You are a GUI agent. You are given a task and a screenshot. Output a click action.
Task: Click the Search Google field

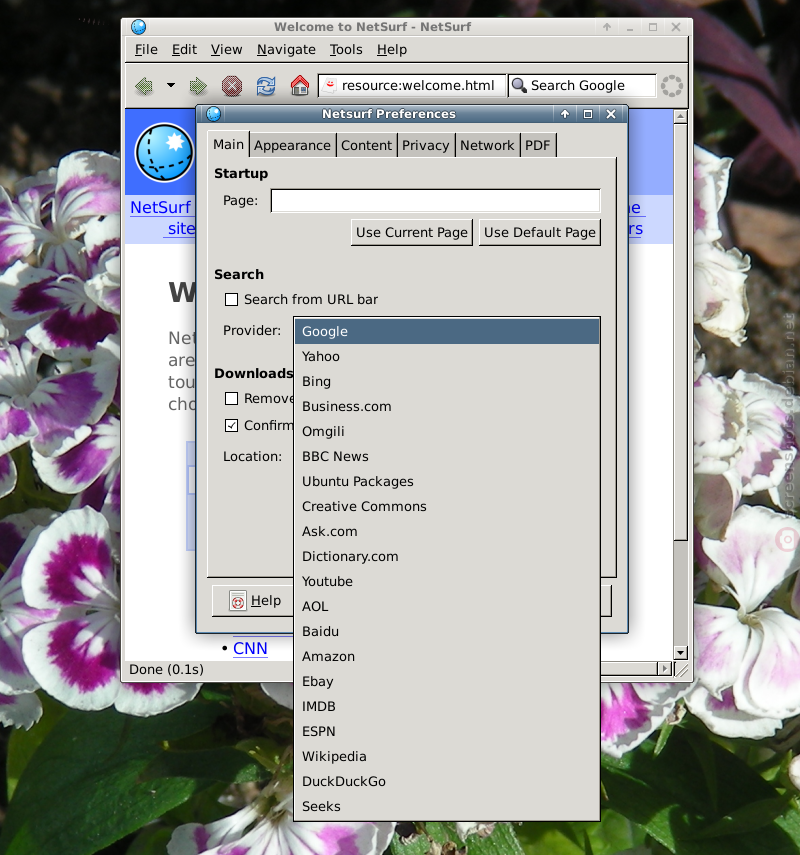click(582, 86)
